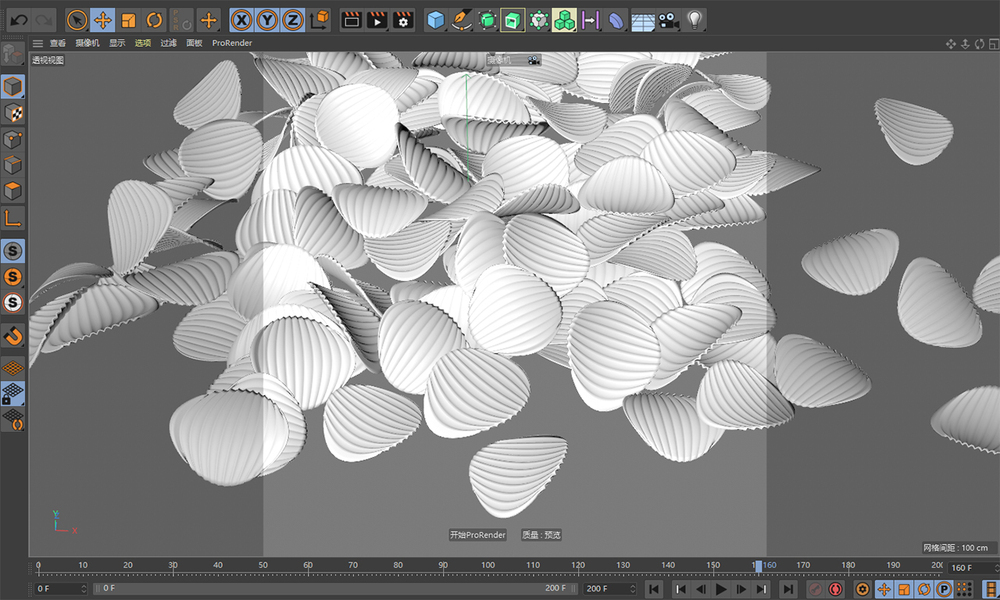Open the 显示 display menu
This screenshot has width=1000, height=600.
coord(117,43)
